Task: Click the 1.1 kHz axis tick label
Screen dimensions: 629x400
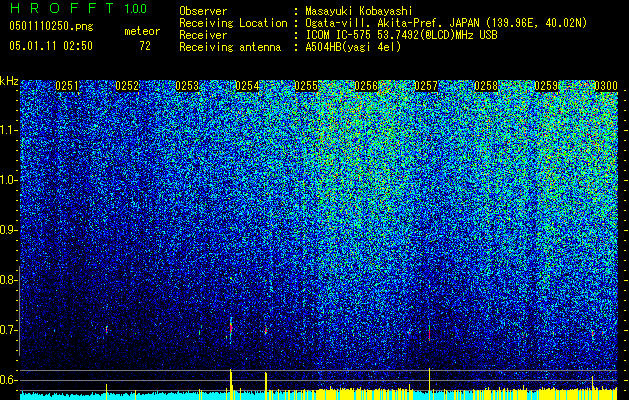Action: [9, 130]
